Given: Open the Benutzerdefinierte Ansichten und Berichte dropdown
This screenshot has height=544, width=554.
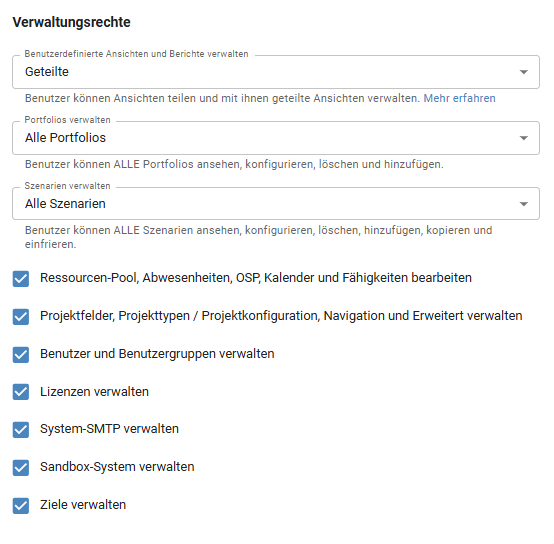Looking at the screenshot, I should [x=276, y=72].
